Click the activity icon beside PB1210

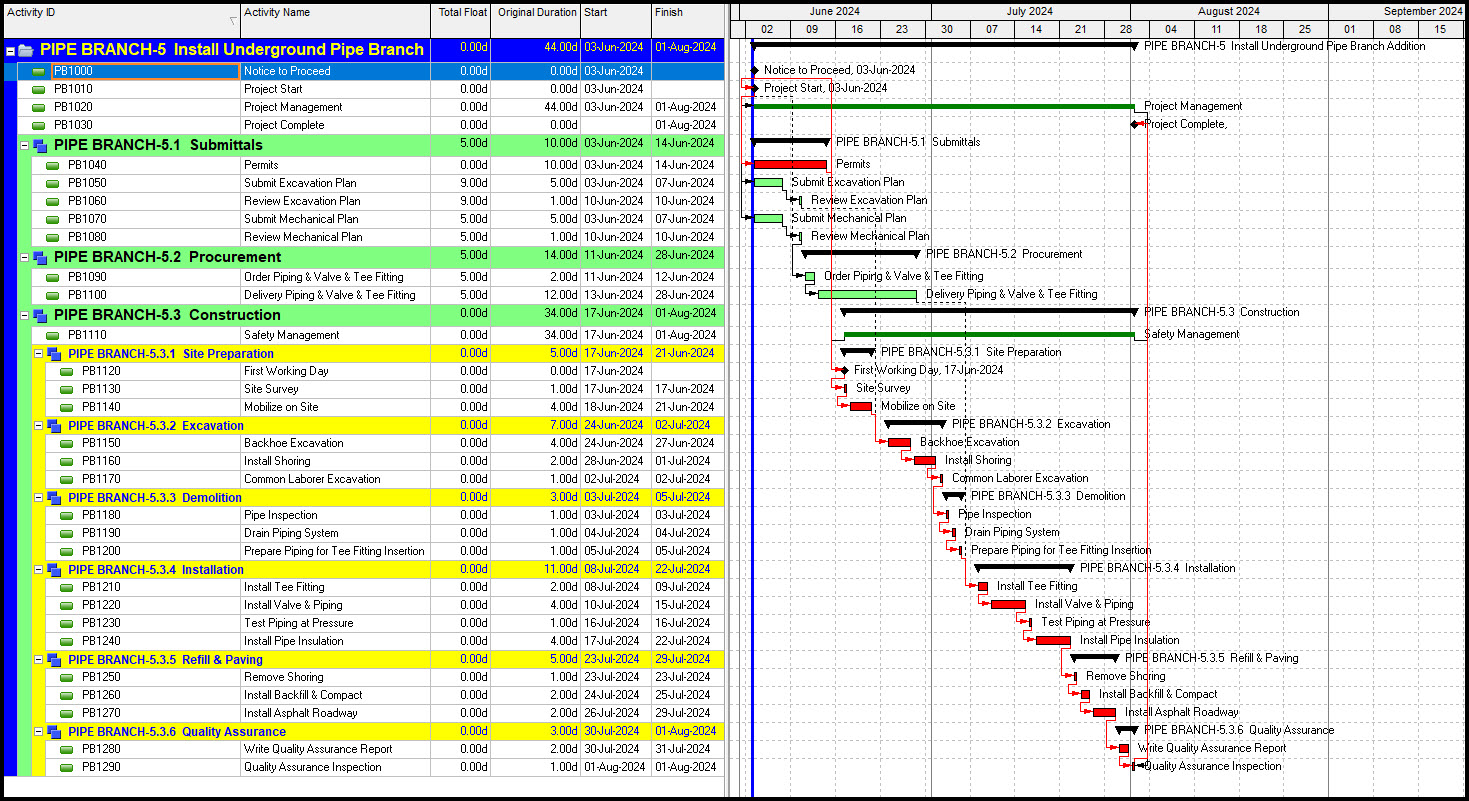[67, 588]
